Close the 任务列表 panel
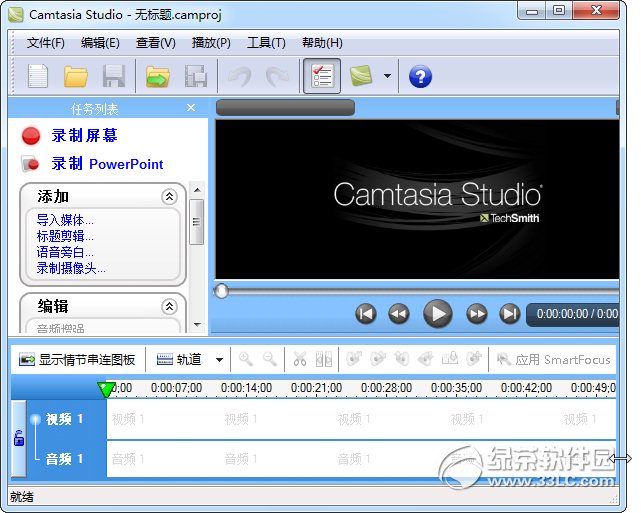The height and width of the screenshot is (513, 641). point(191,108)
